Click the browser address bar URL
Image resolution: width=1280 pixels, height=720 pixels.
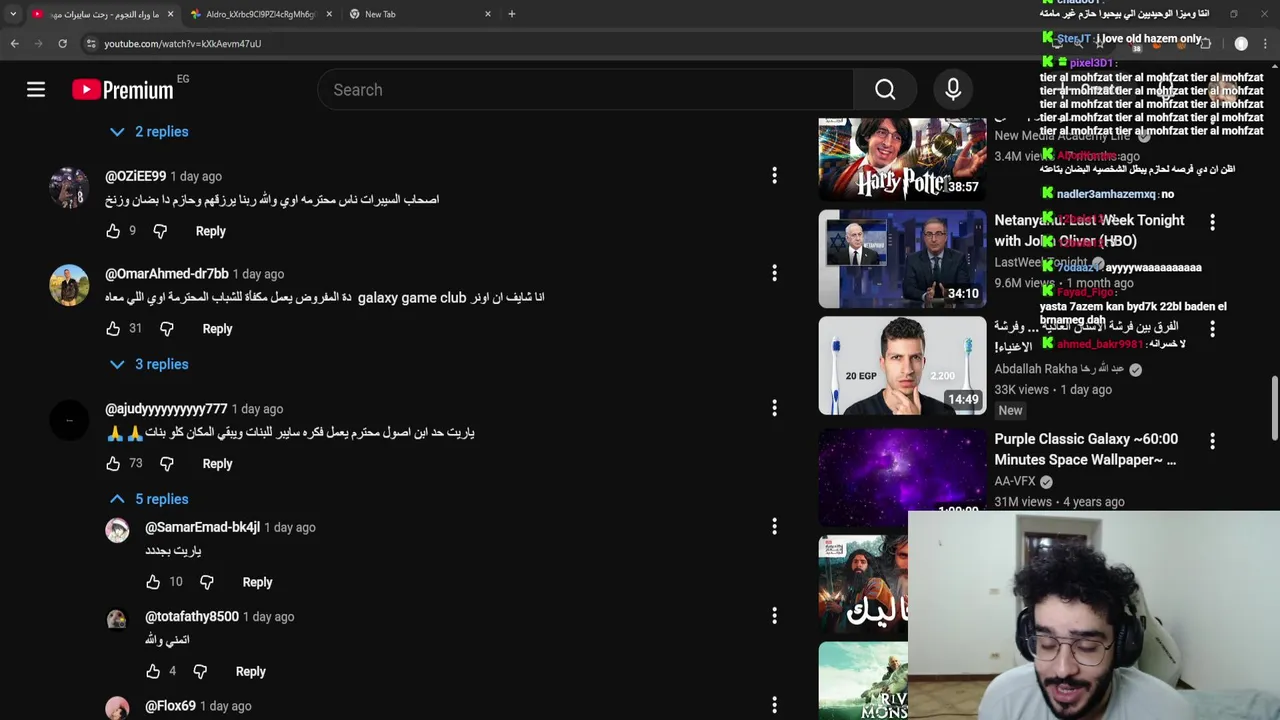[x=183, y=44]
